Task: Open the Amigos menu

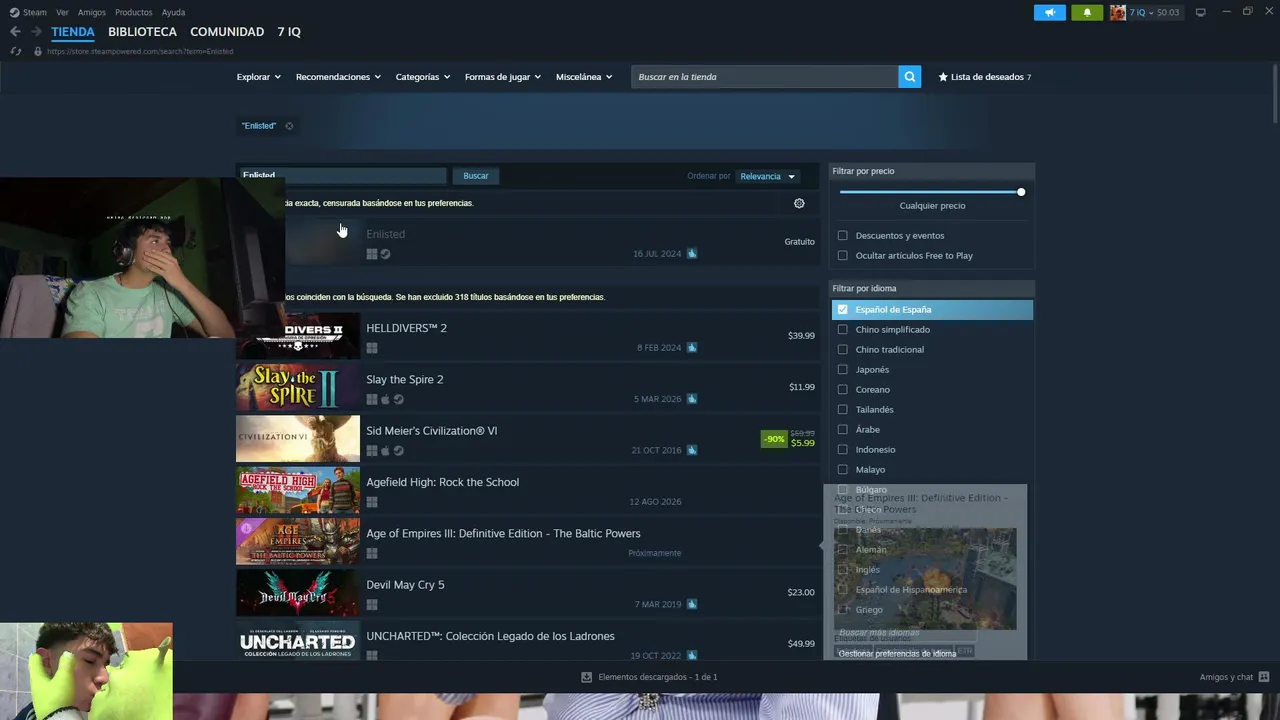Action: [92, 13]
